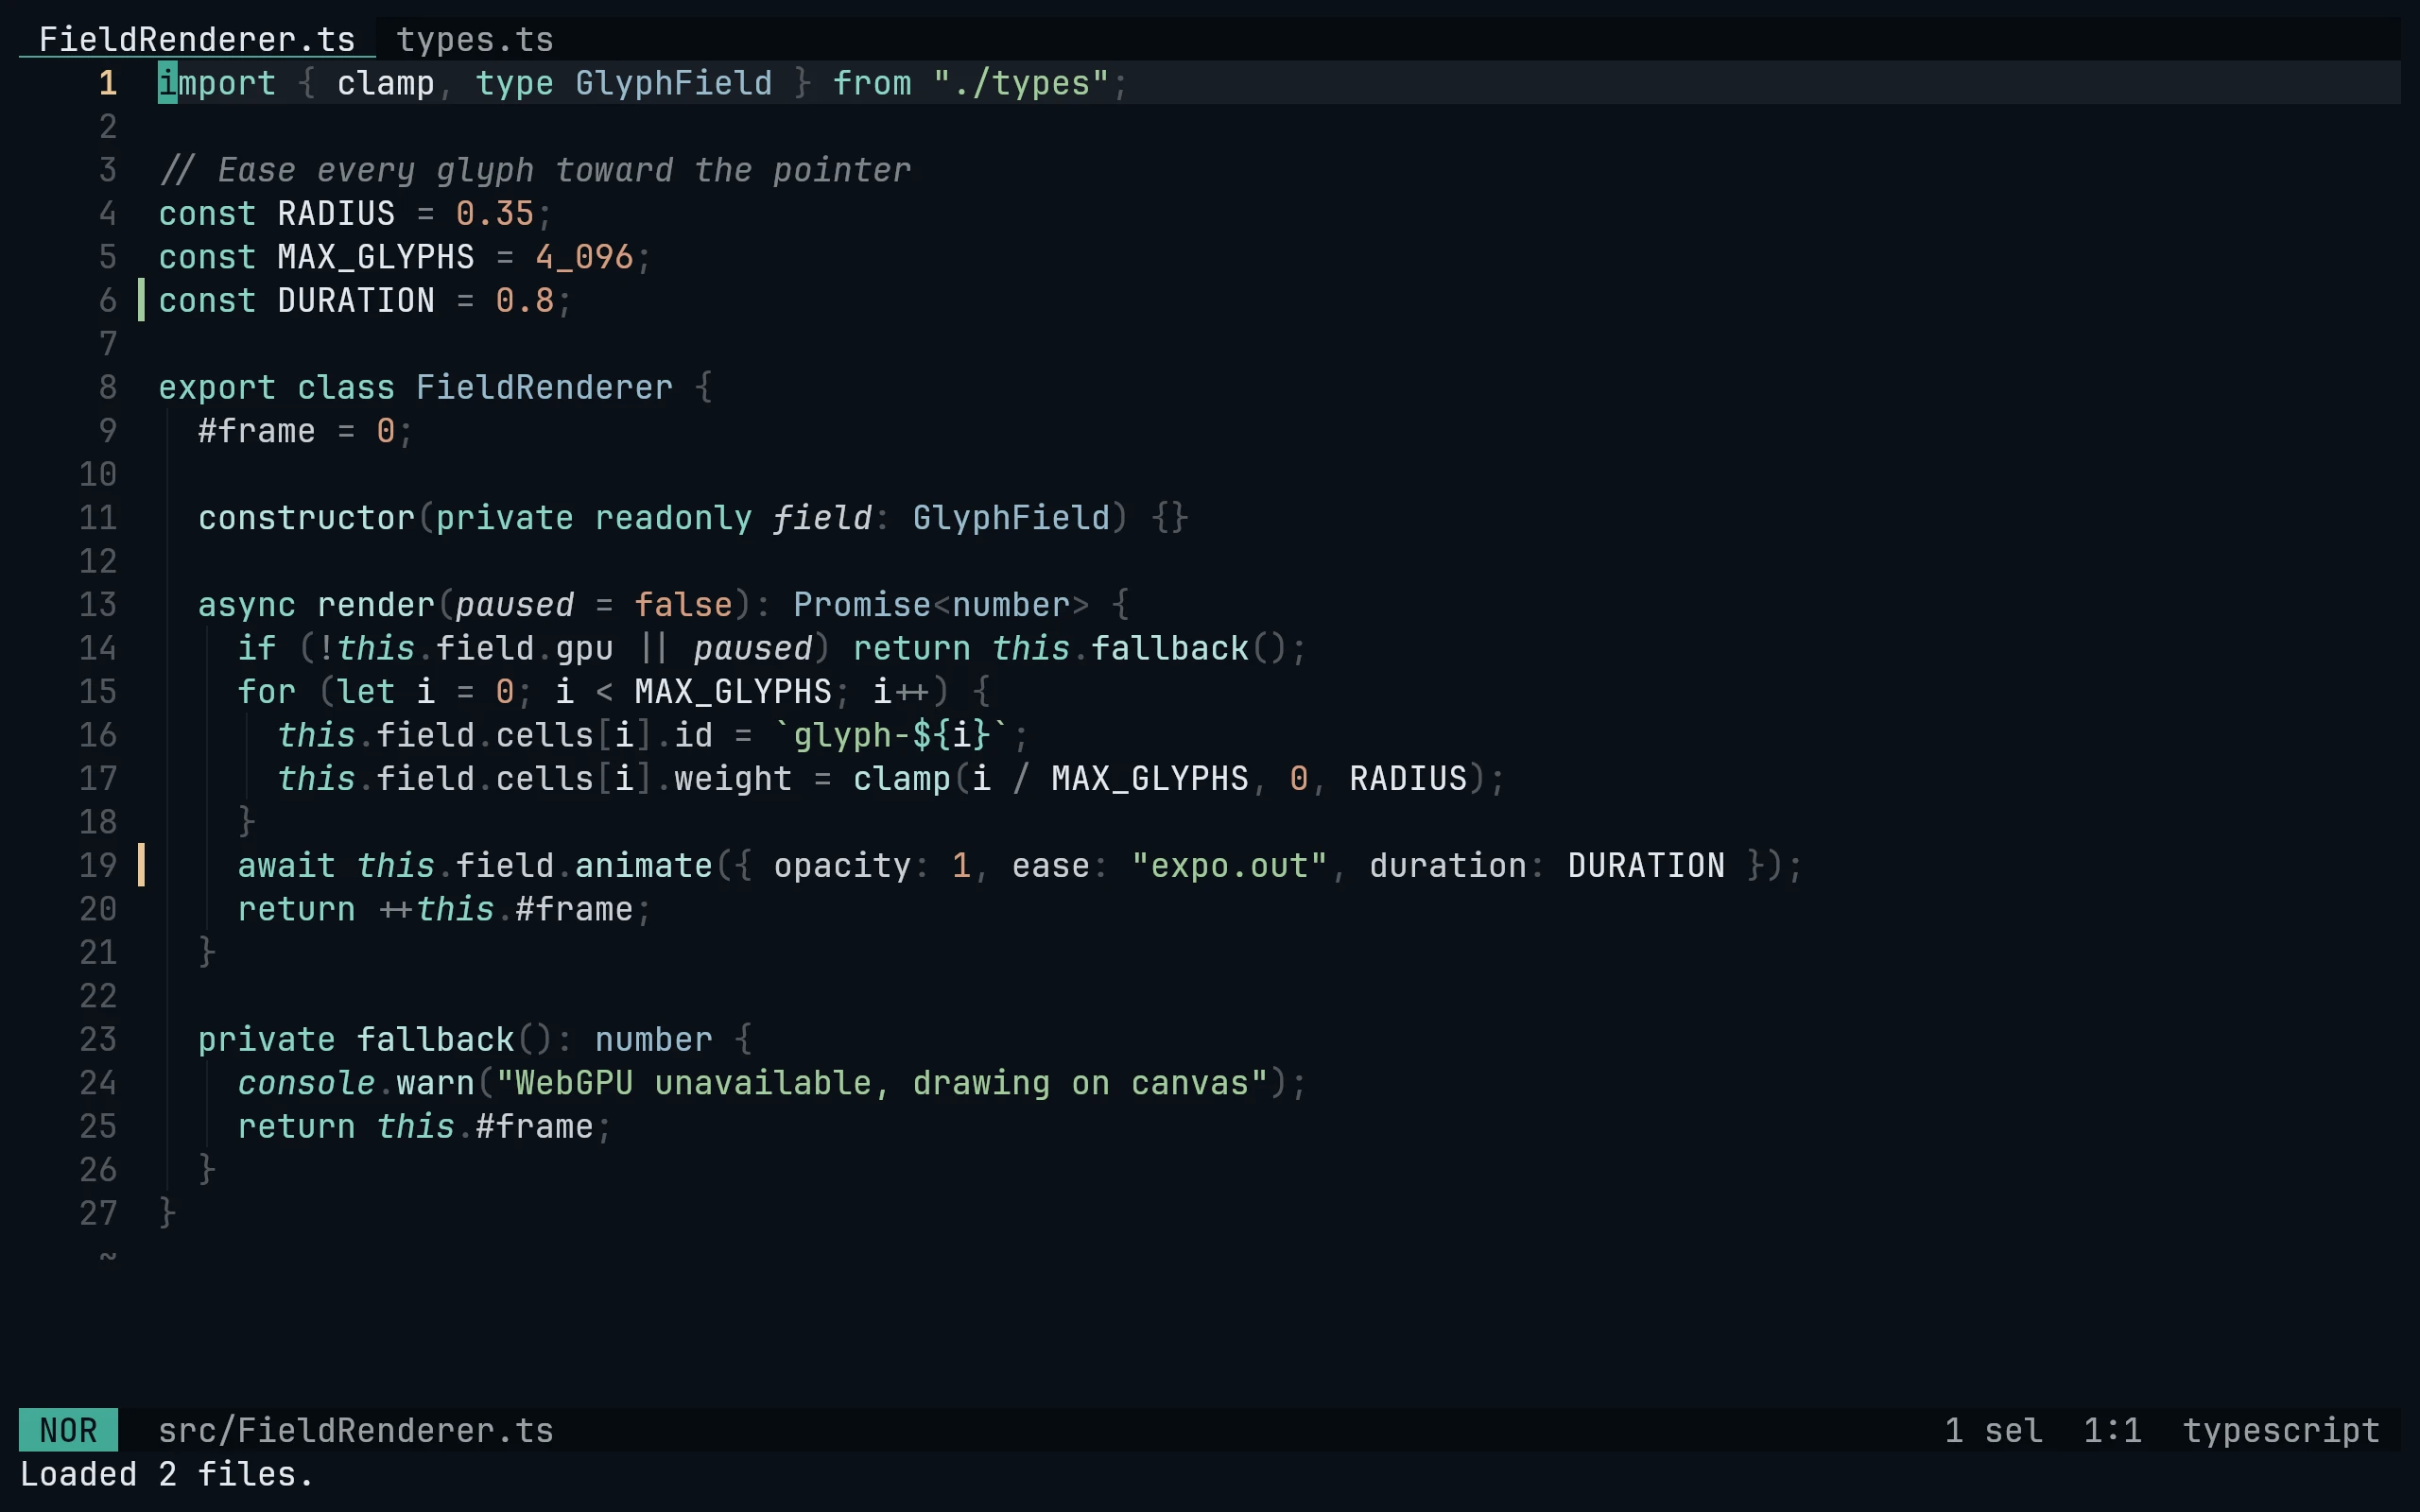Switch to the types.ts buffer tab

point(475,40)
